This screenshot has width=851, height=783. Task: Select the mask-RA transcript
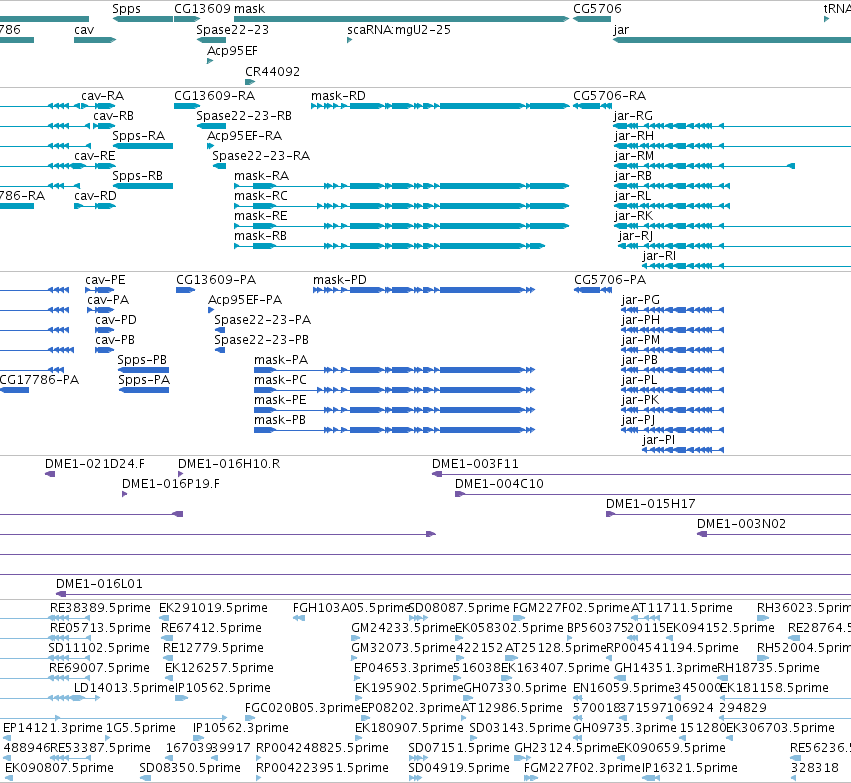[402, 186]
